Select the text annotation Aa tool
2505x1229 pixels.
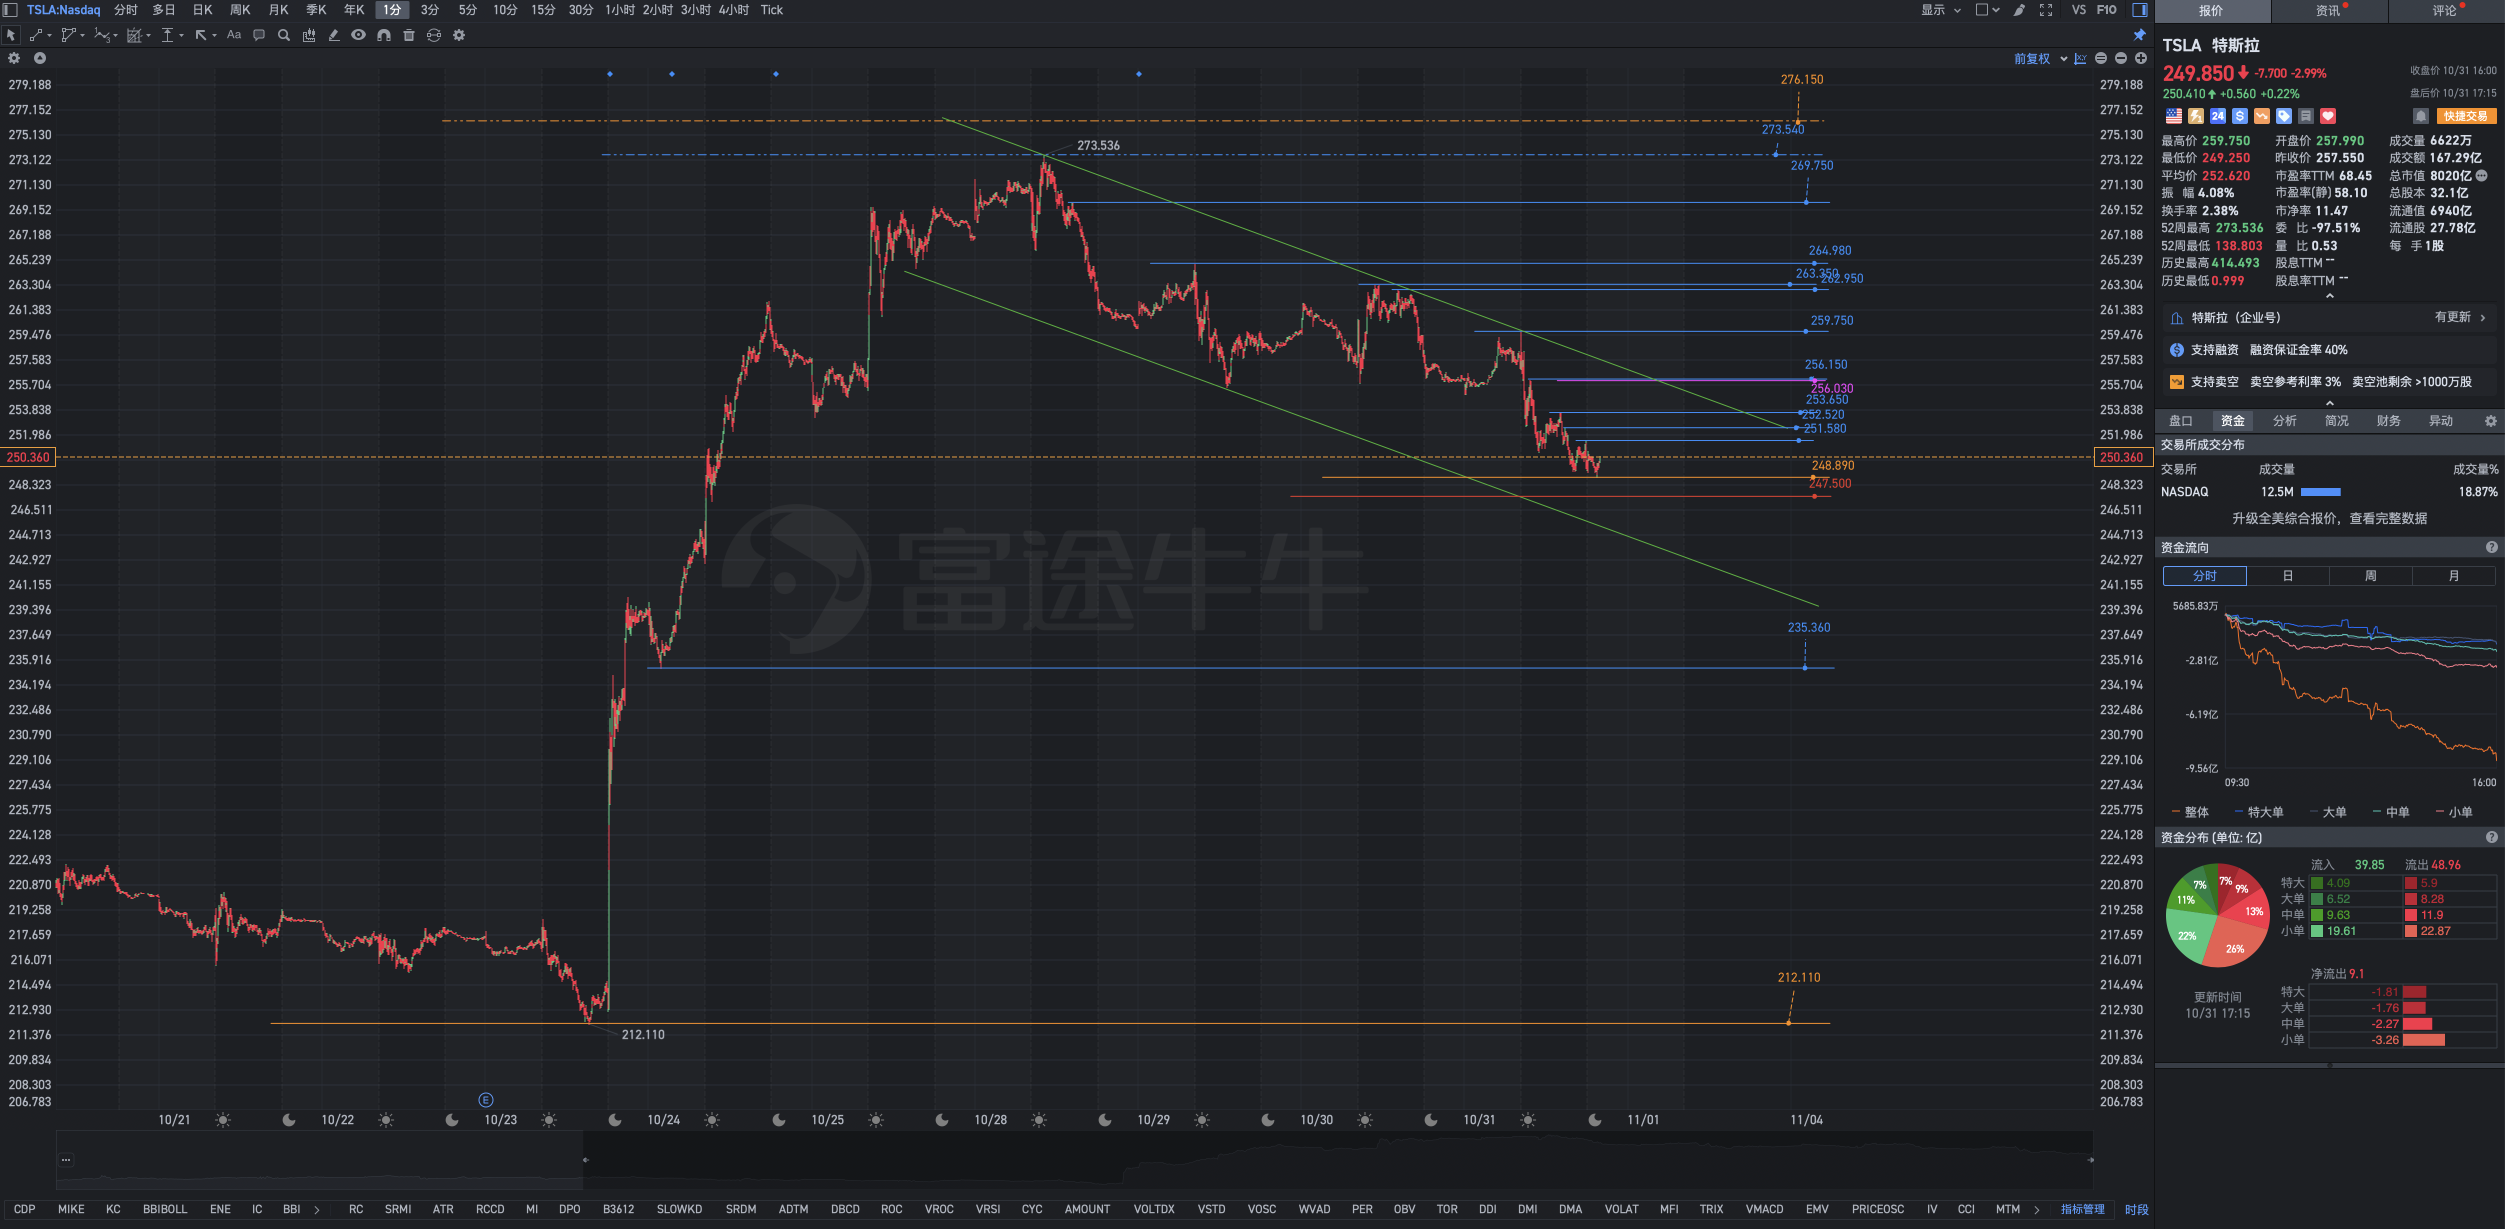point(234,35)
